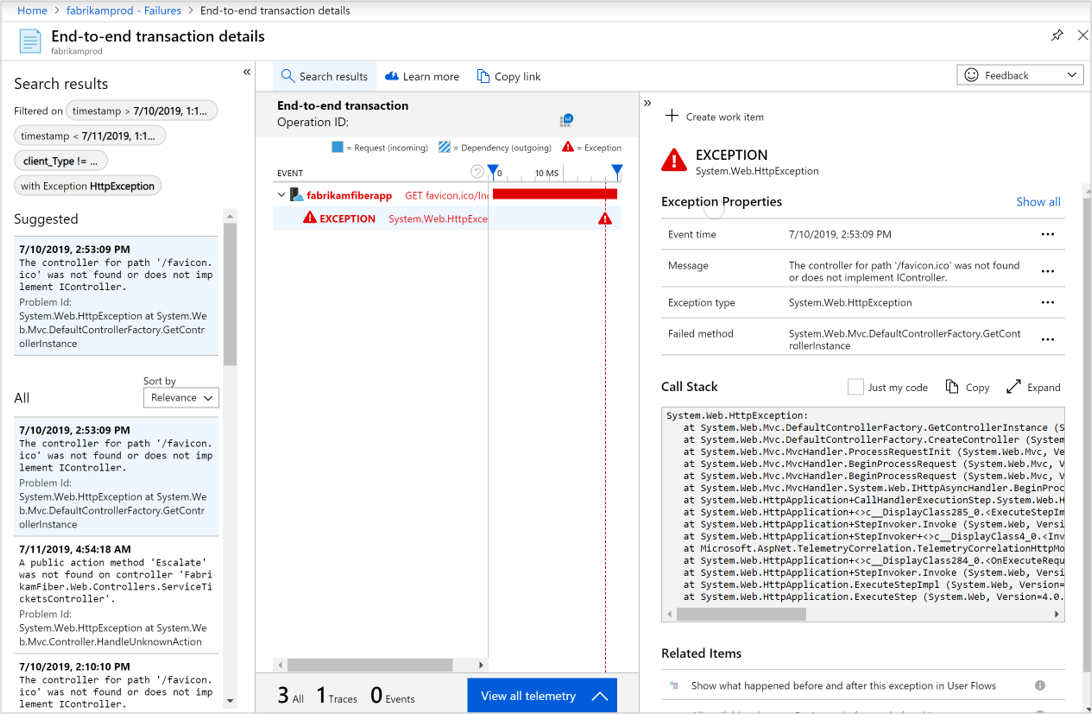Pin the transaction details blade
The width and height of the screenshot is (1092, 714).
(x=1057, y=35)
